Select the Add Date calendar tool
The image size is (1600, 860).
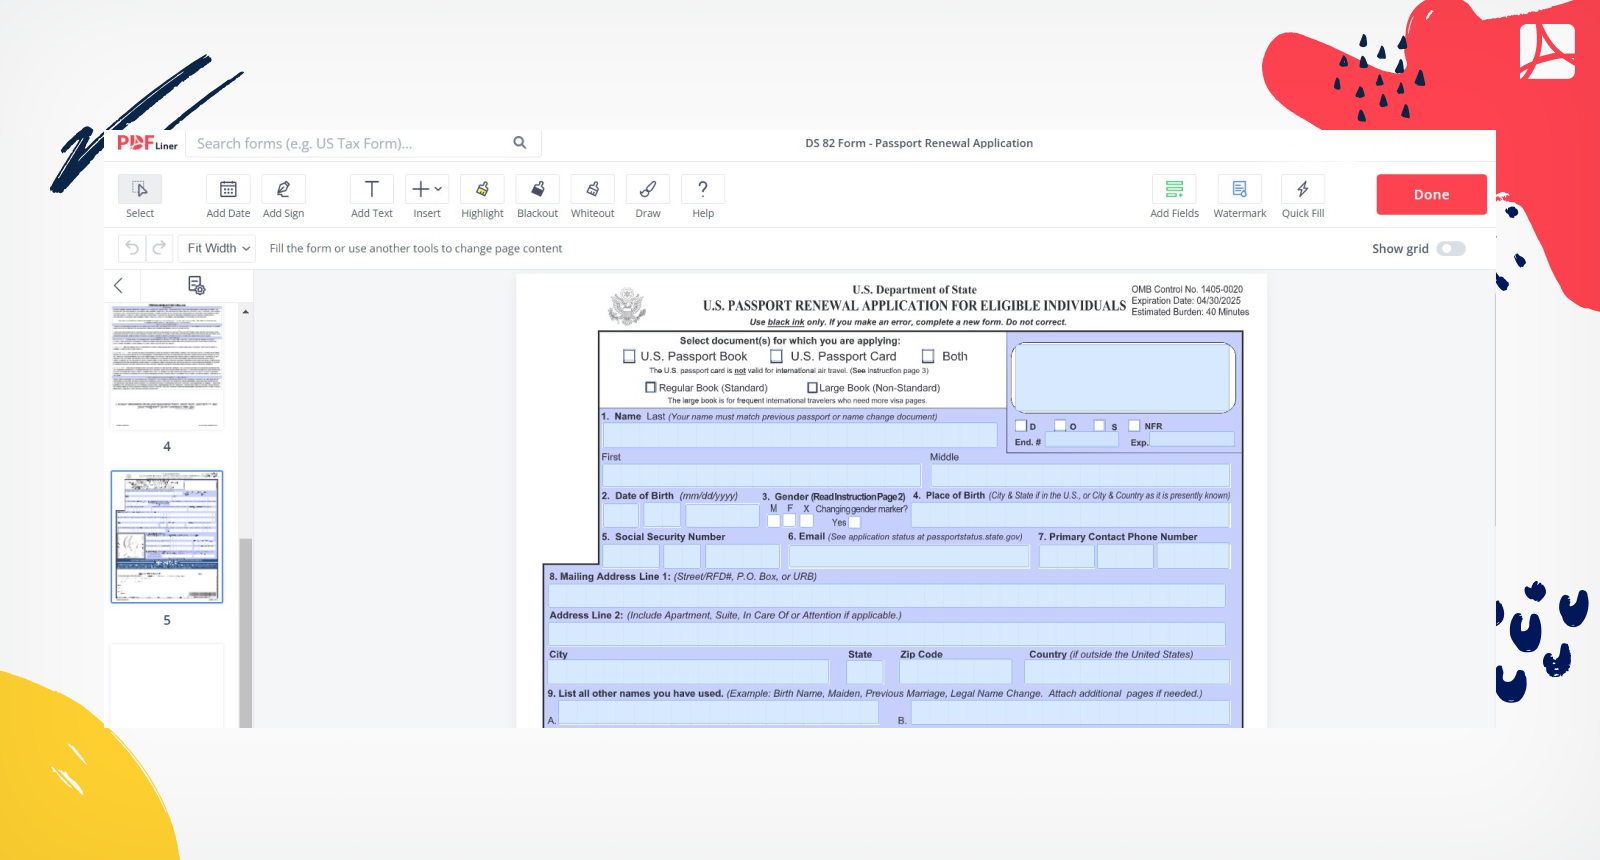click(228, 190)
